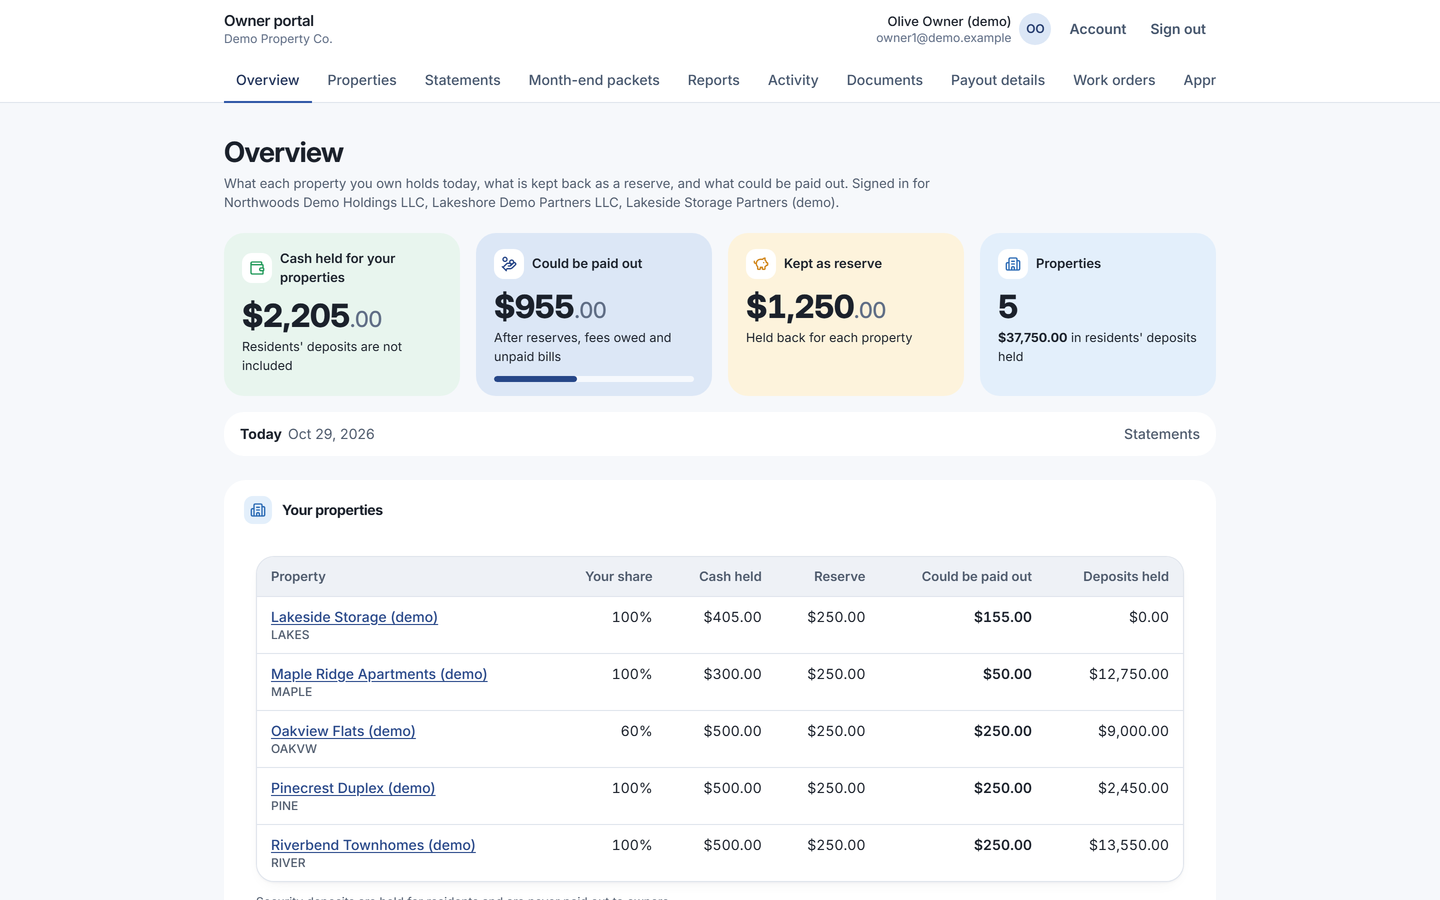Click Maple Ridge $50.00 payout value
The image size is (1440, 900).
[x=1007, y=674]
